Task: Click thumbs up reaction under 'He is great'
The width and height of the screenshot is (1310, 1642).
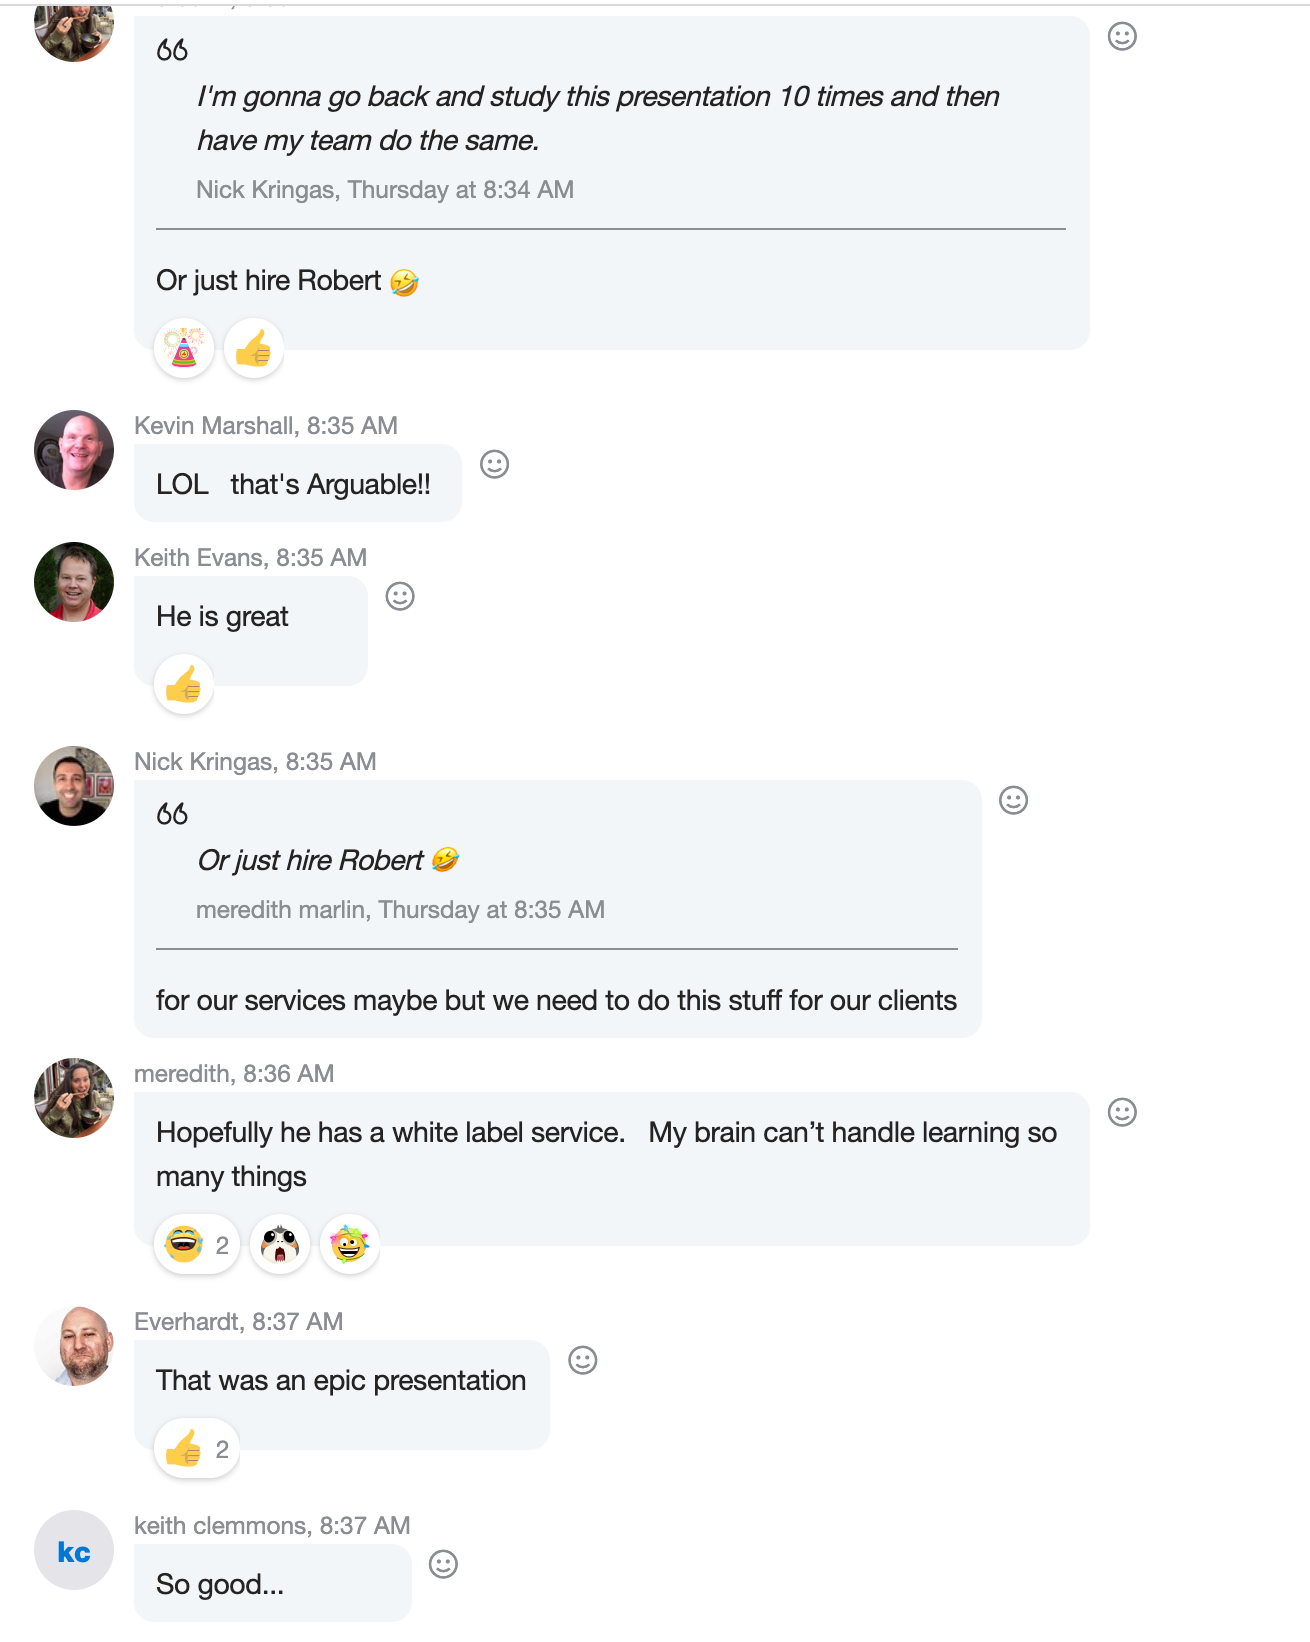Action: coord(184,685)
